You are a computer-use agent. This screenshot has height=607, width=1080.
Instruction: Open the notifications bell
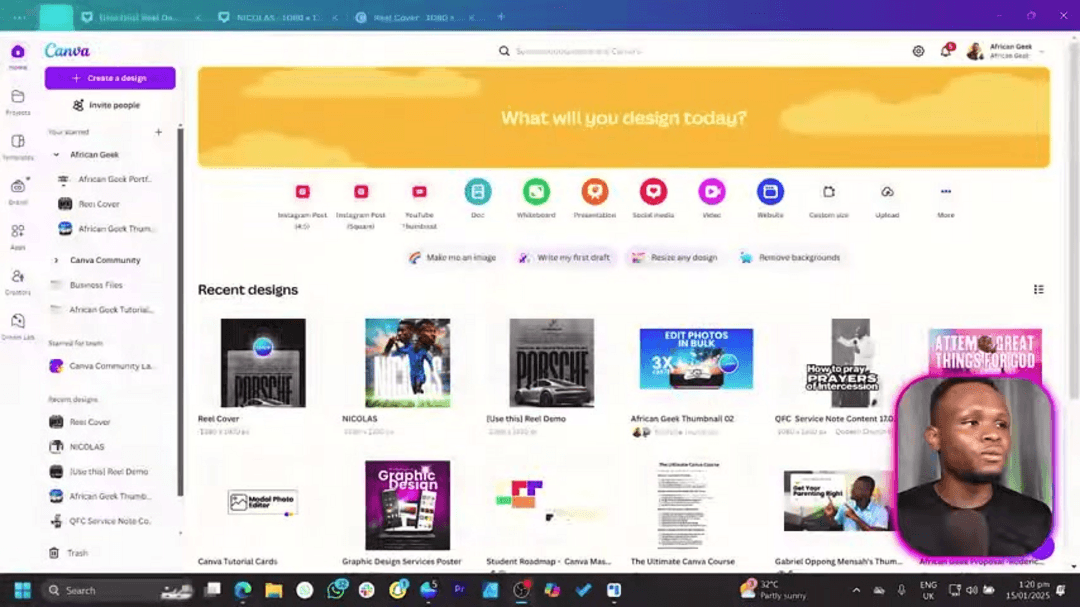[945, 51]
